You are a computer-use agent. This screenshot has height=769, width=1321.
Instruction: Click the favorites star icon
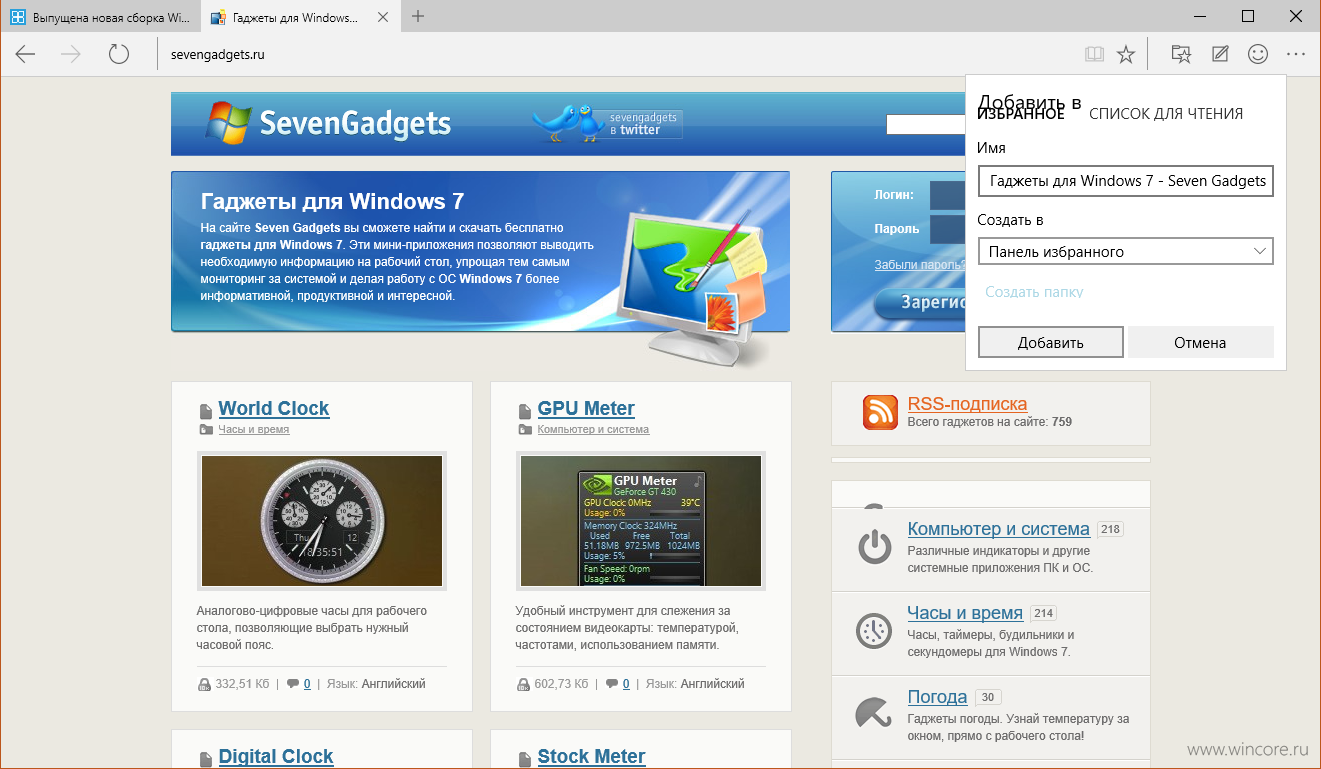(x=1126, y=54)
